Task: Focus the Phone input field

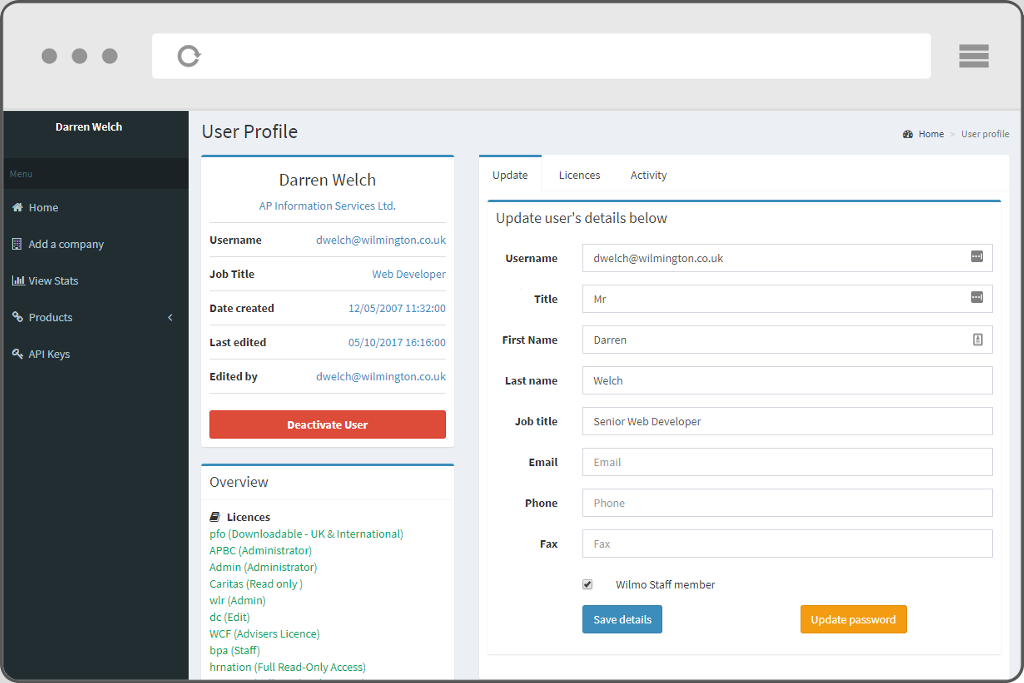Action: 787,503
